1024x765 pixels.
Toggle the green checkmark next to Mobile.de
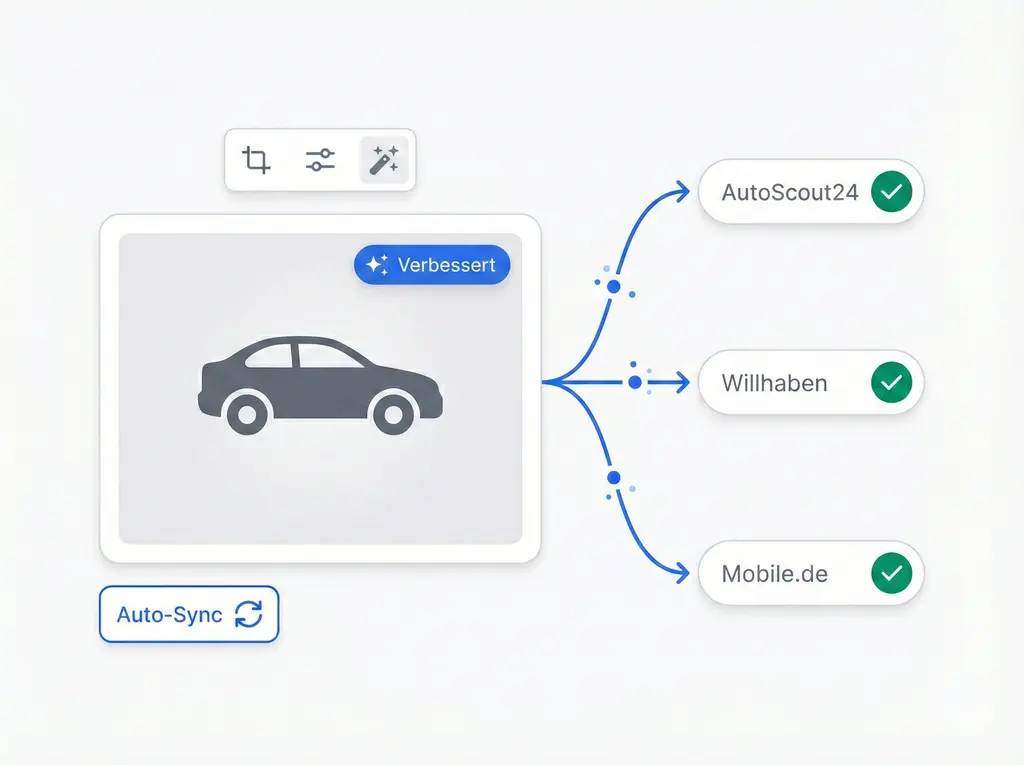(889, 574)
